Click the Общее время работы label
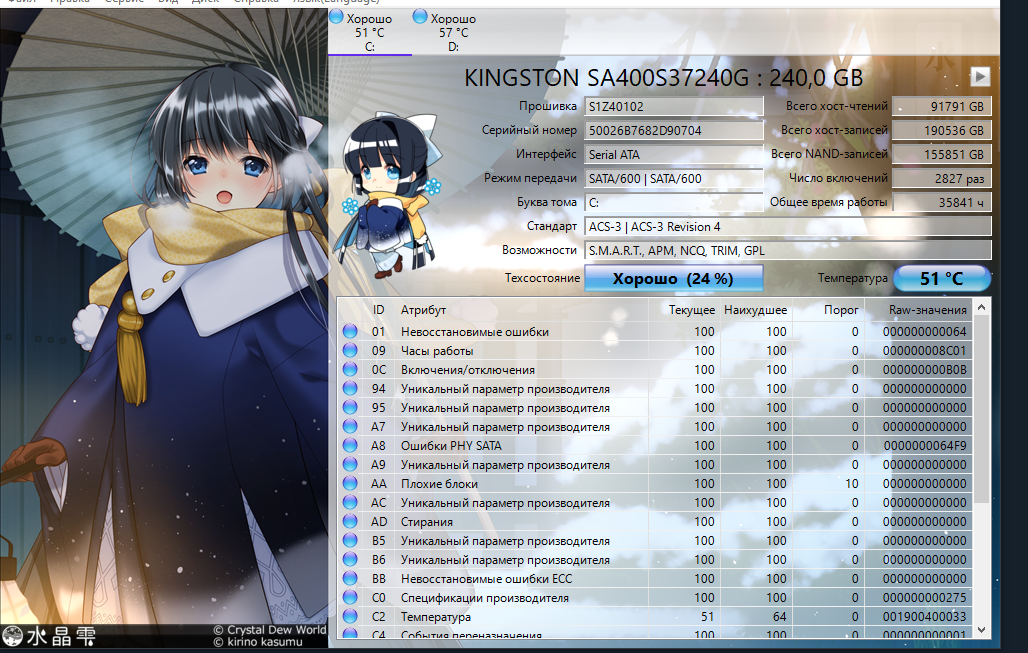The width and height of the screenshot is (1028, 653). (x=829, y=201)
